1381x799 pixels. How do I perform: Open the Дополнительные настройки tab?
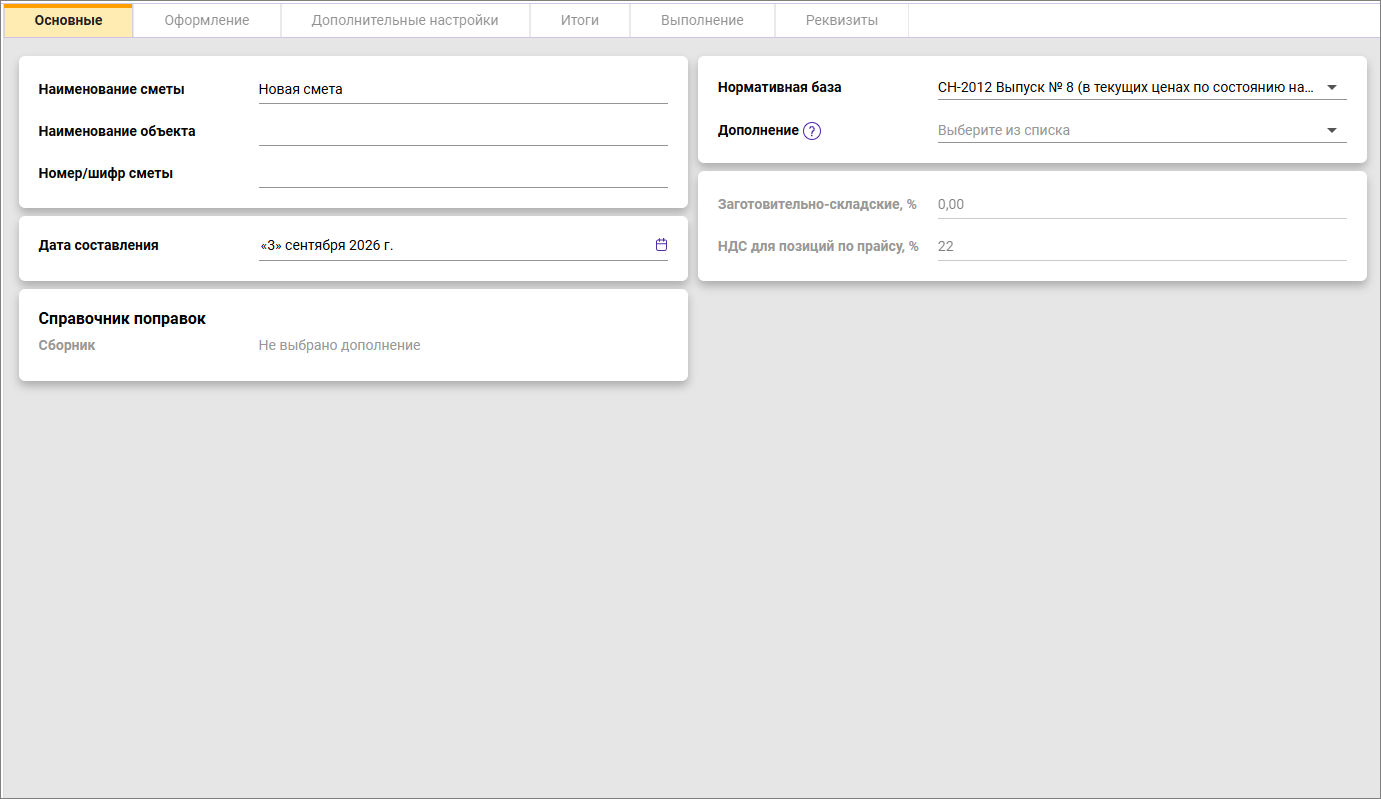coord(405,20)
